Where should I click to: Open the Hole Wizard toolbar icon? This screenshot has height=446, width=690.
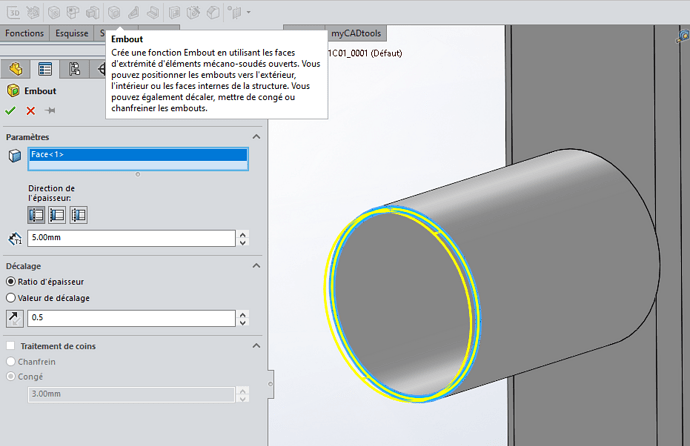click(193, 12)
